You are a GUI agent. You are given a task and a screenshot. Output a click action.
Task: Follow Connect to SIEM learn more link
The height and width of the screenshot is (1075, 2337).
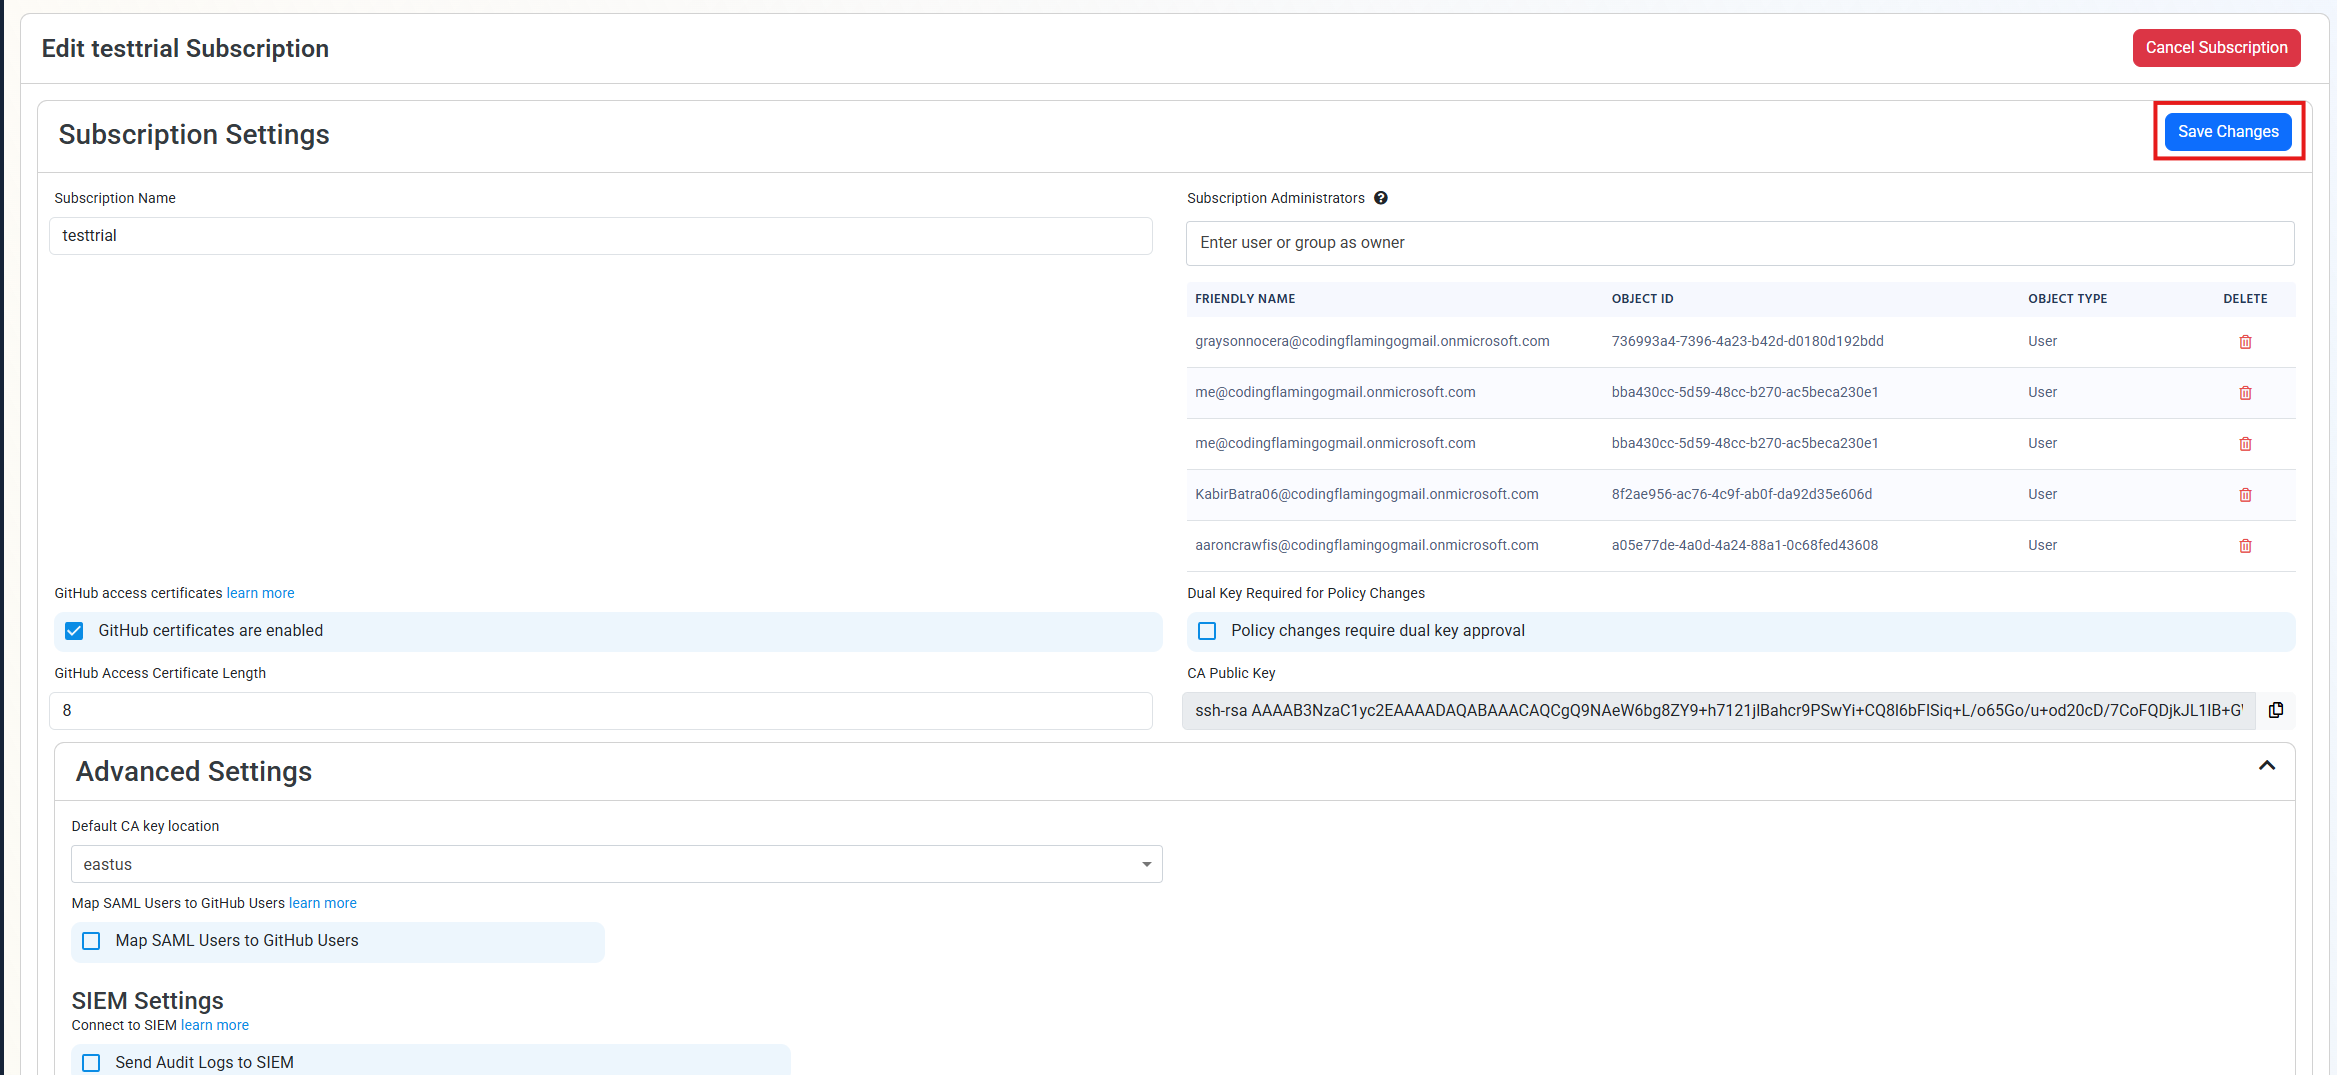click(214, 1025)
